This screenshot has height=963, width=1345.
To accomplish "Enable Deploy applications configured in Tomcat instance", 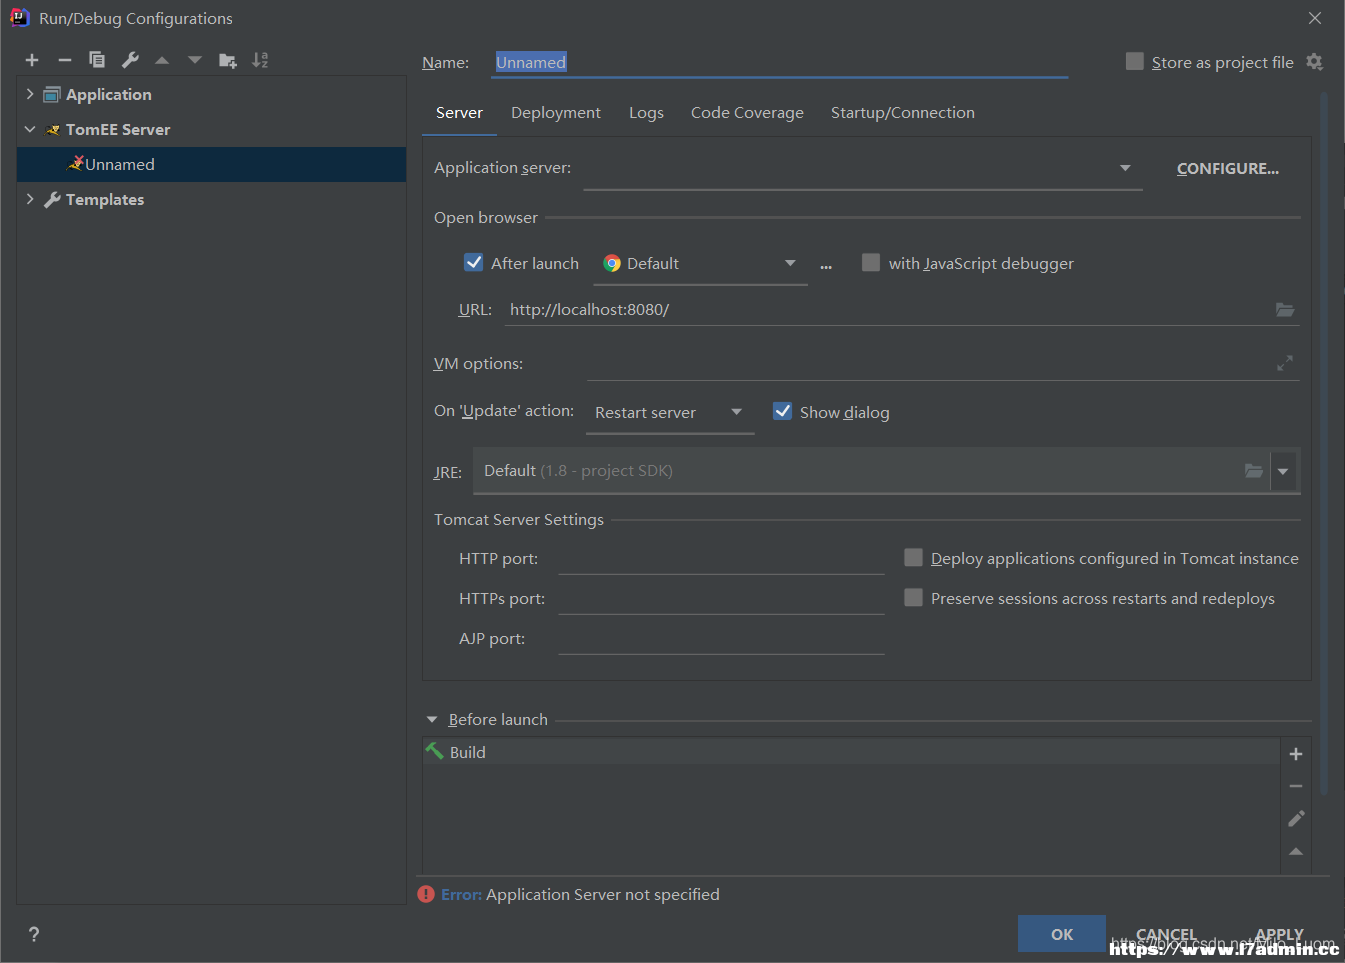I will click(913, 558).
